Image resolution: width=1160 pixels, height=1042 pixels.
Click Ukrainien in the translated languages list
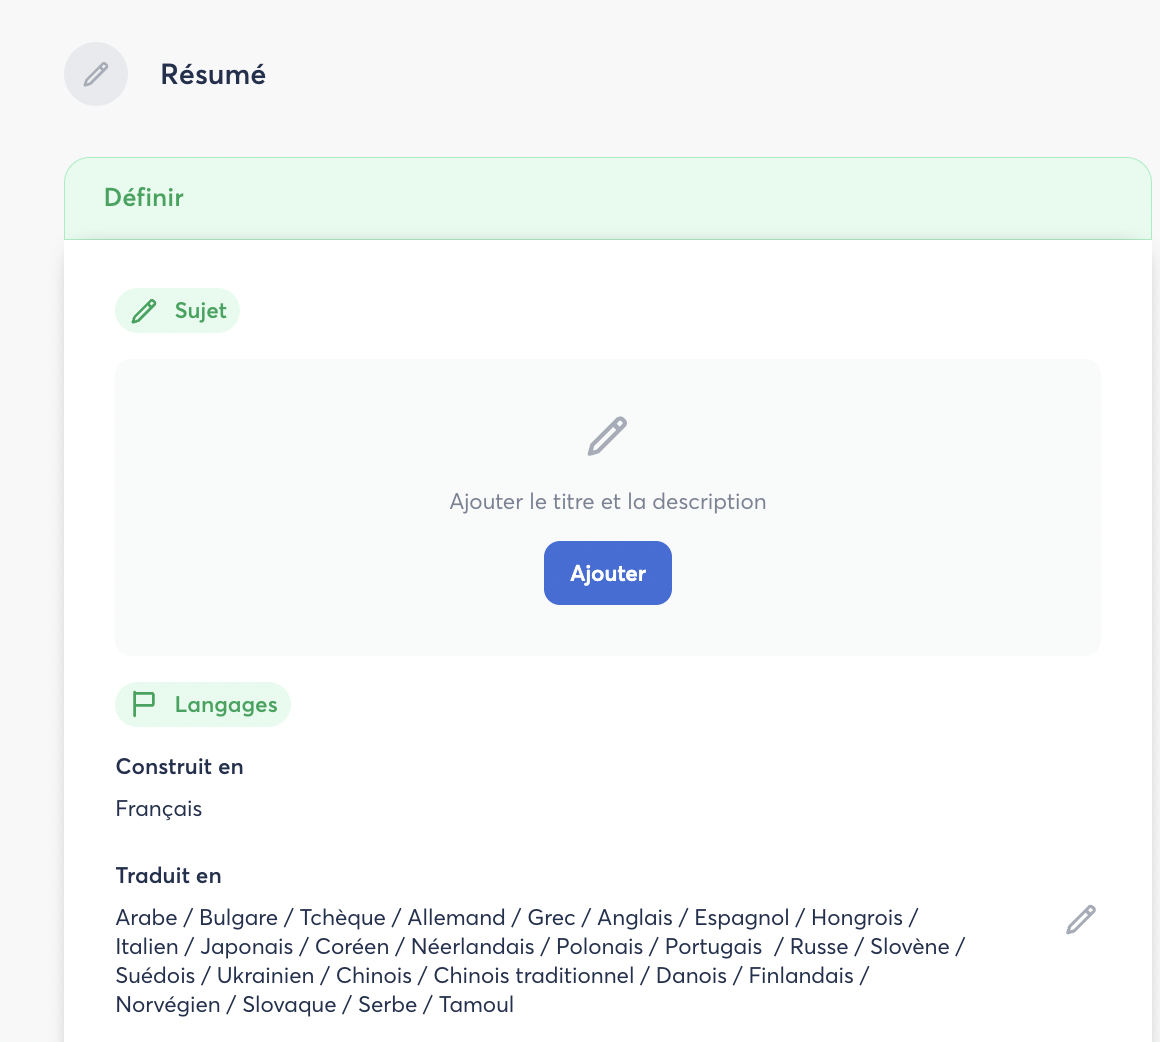tap(265, 976)
